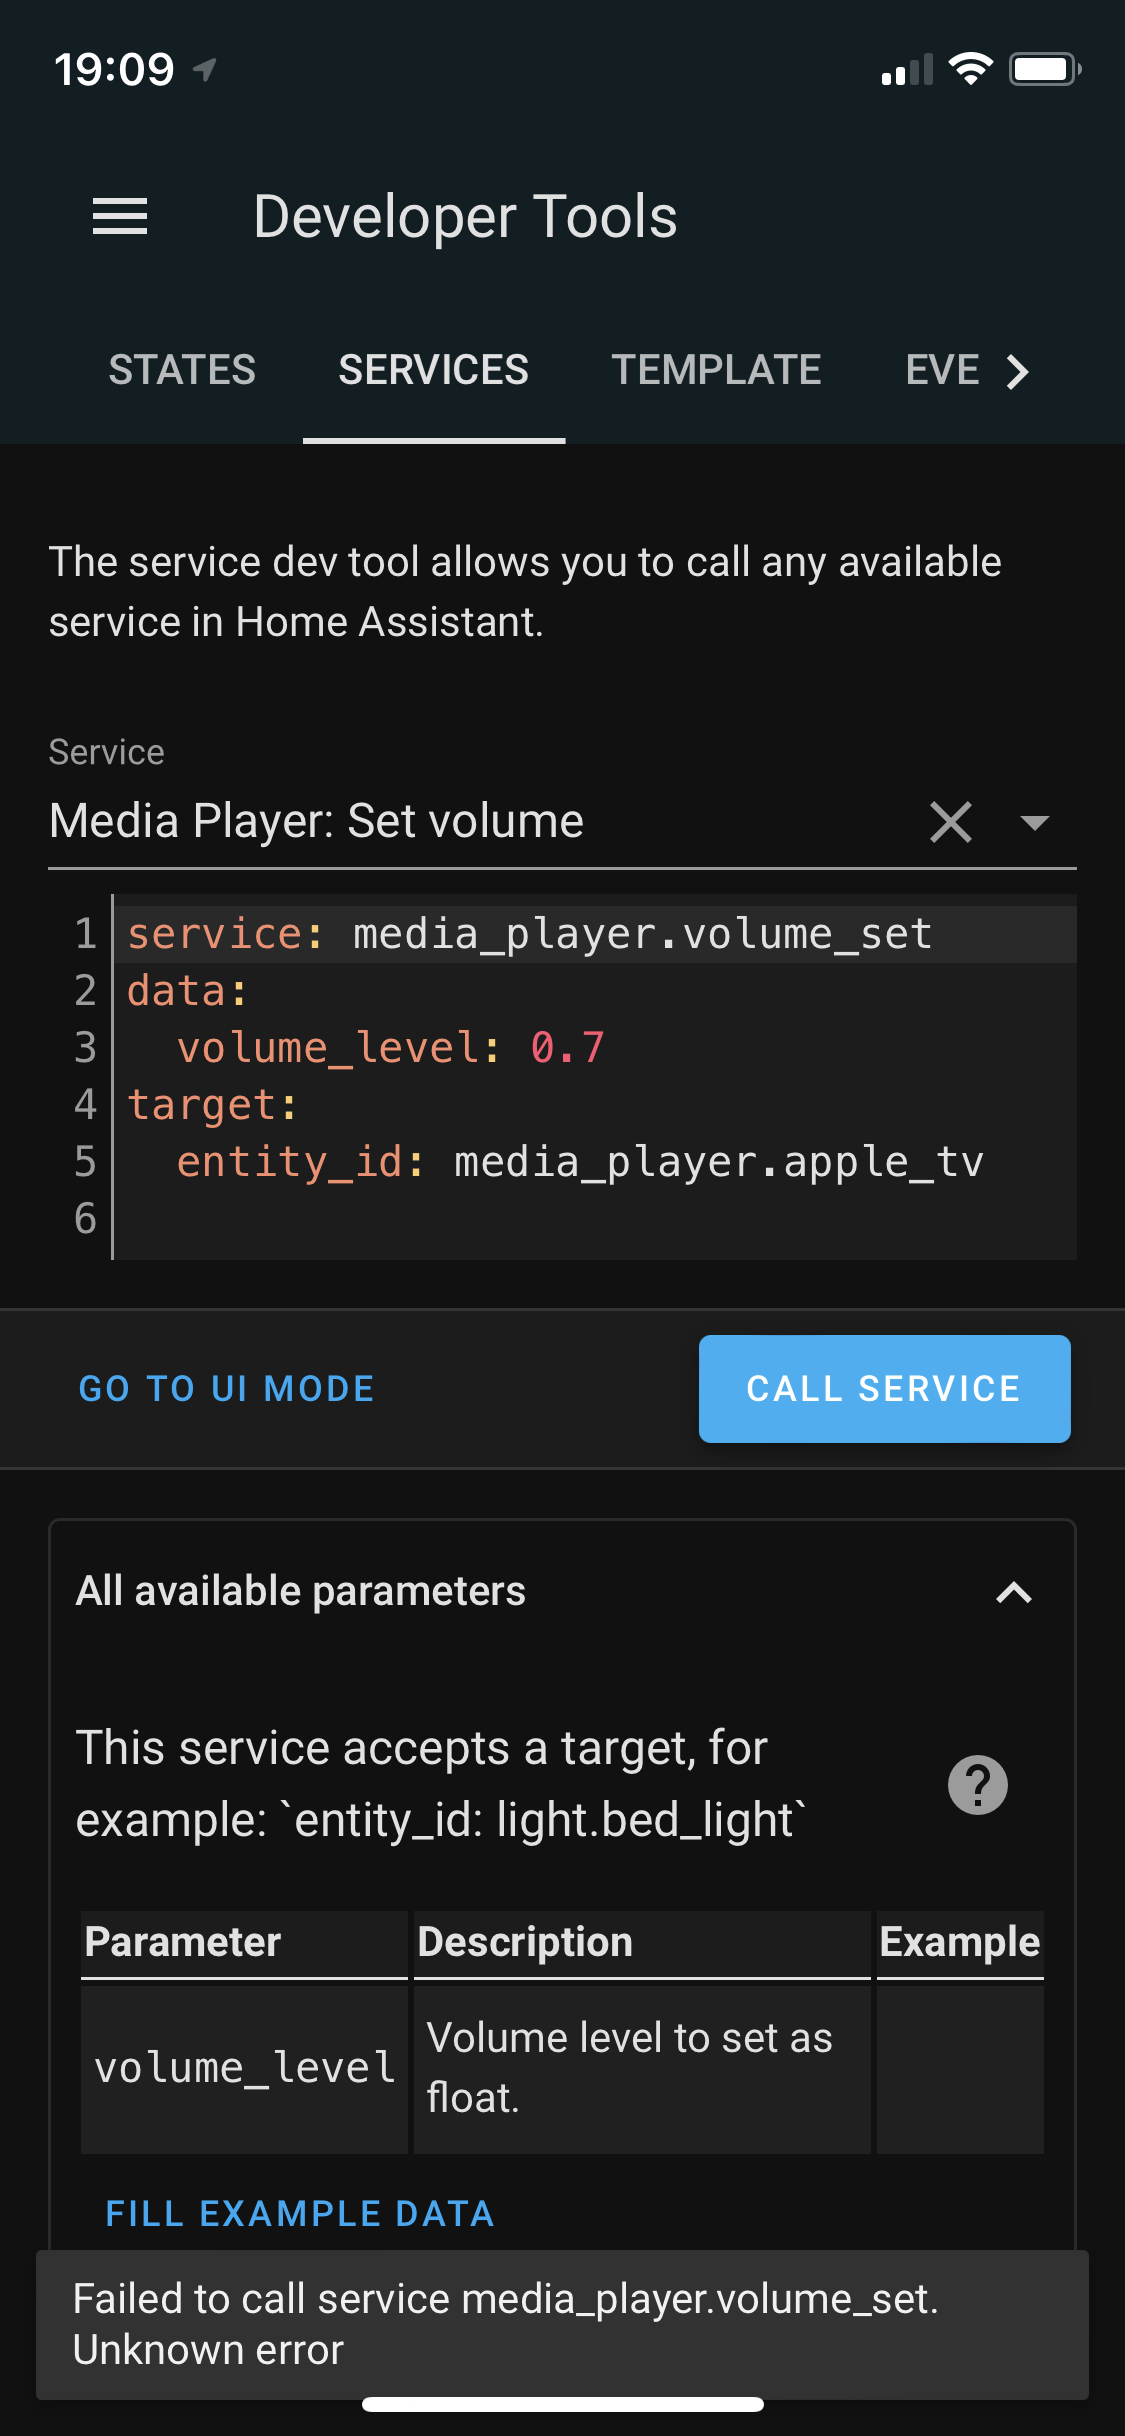Select the Media Player: Set volume service field
This screenshot has height=2436, width=1125.
coord(316,820)
